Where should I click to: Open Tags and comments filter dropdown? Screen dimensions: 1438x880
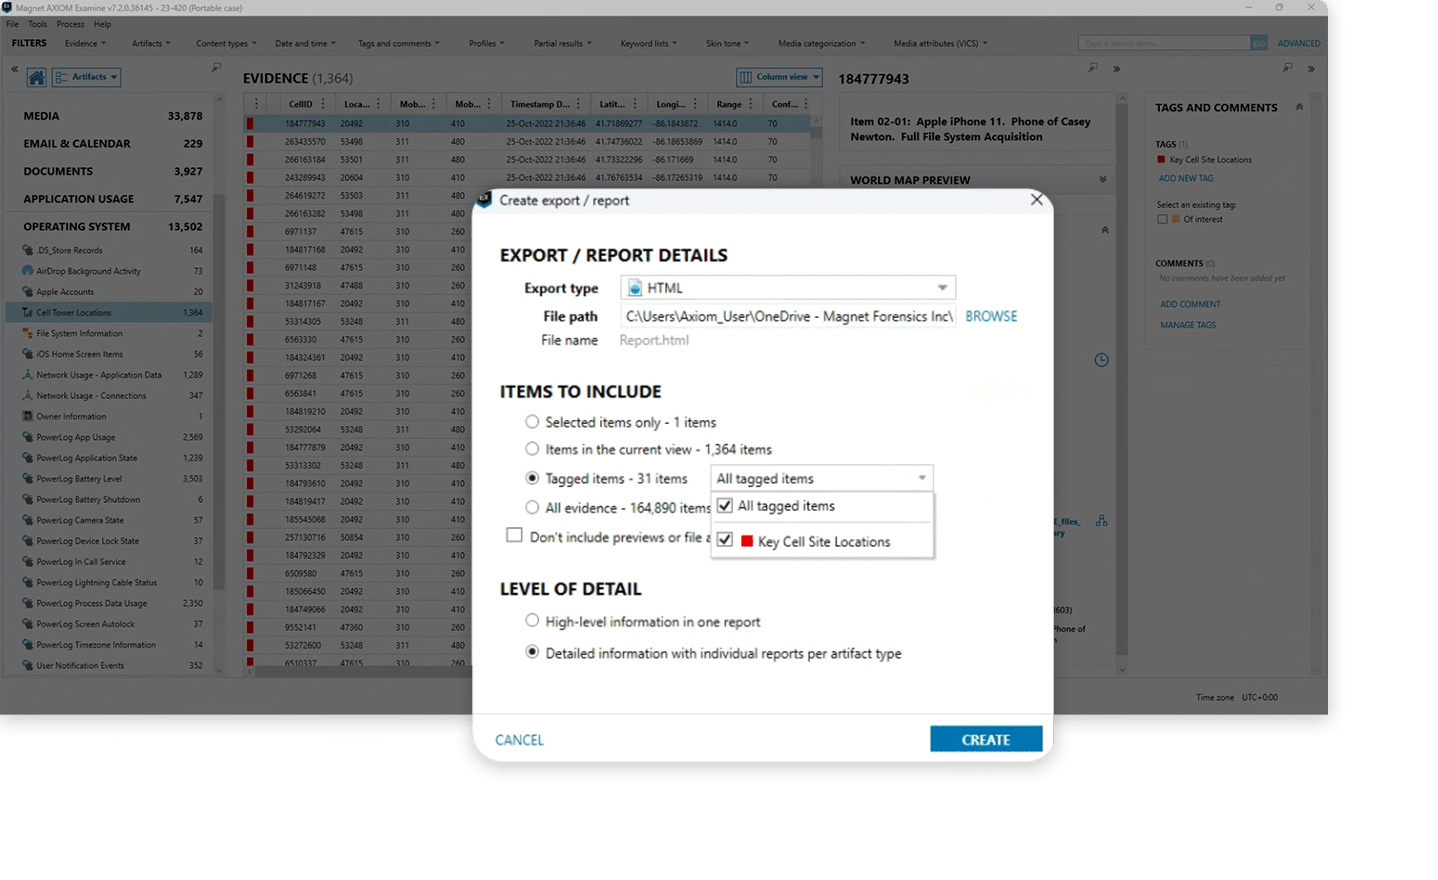[x=398, y=43]
